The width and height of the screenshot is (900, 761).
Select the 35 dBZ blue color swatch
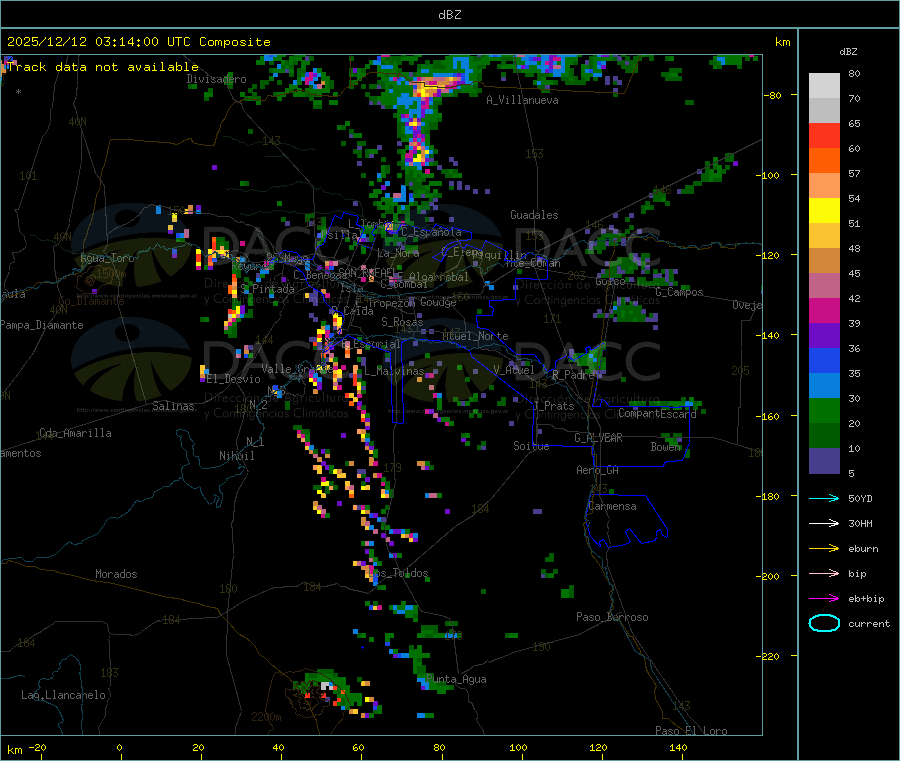tap(824, 360)
